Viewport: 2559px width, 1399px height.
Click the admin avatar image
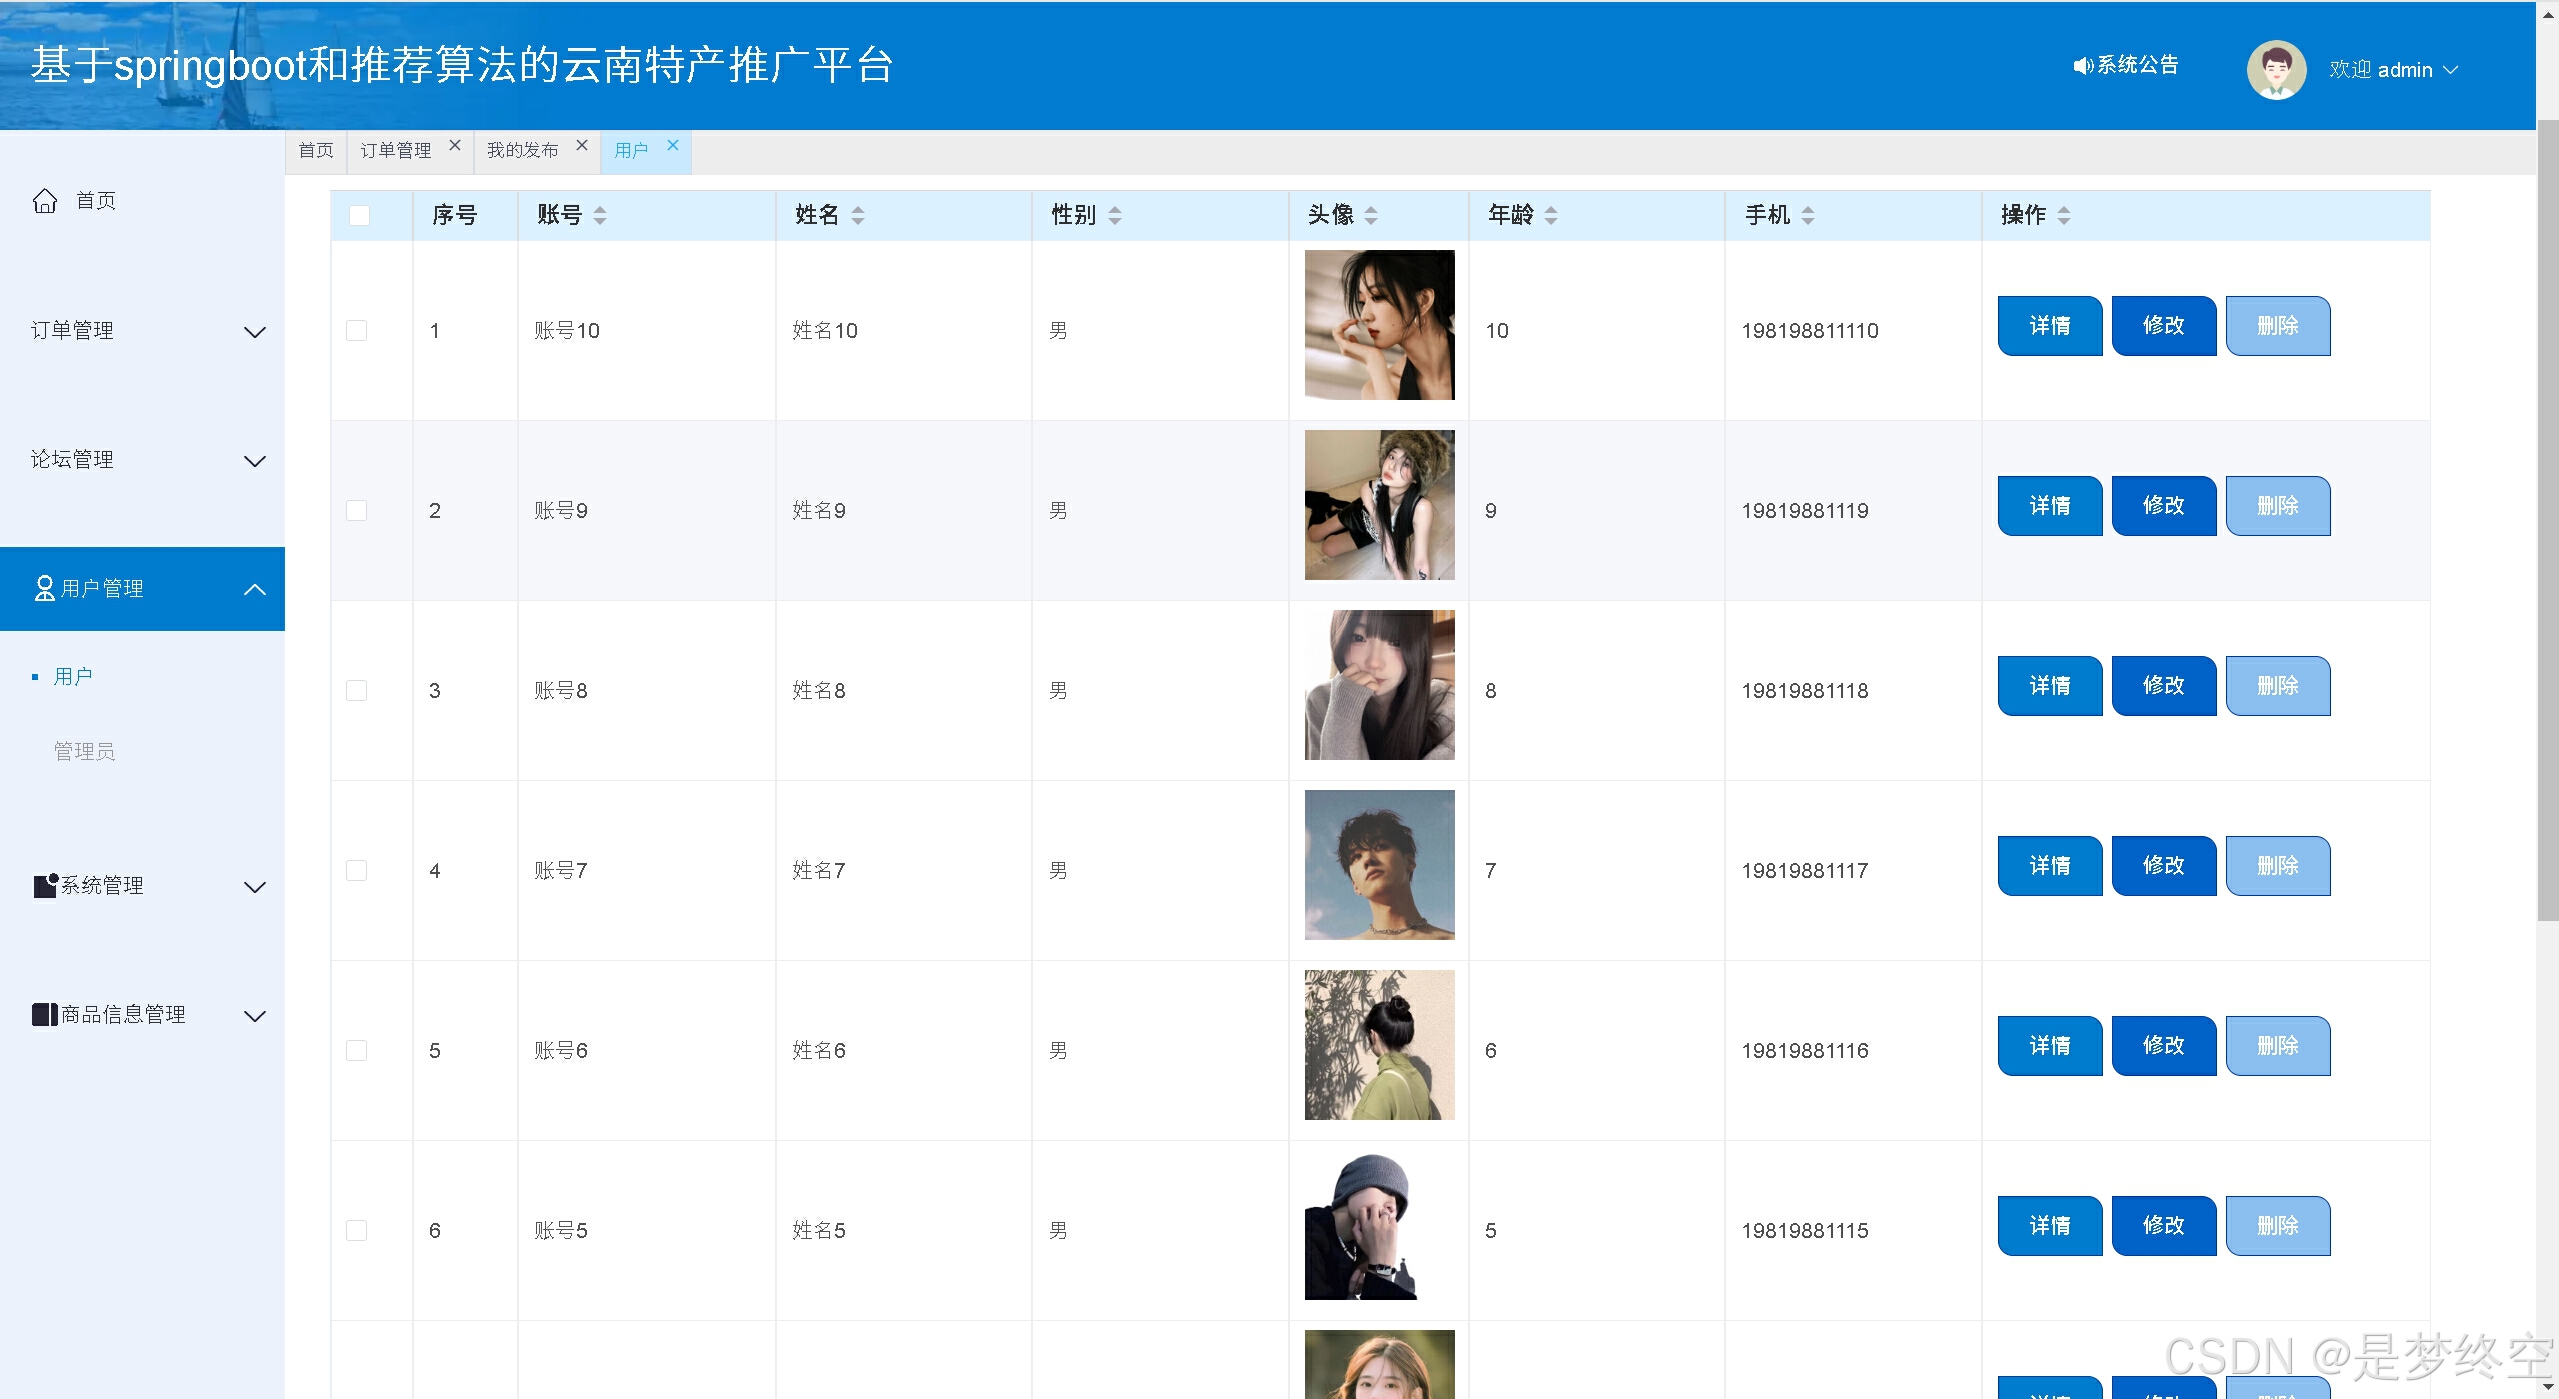point(2275,70)
